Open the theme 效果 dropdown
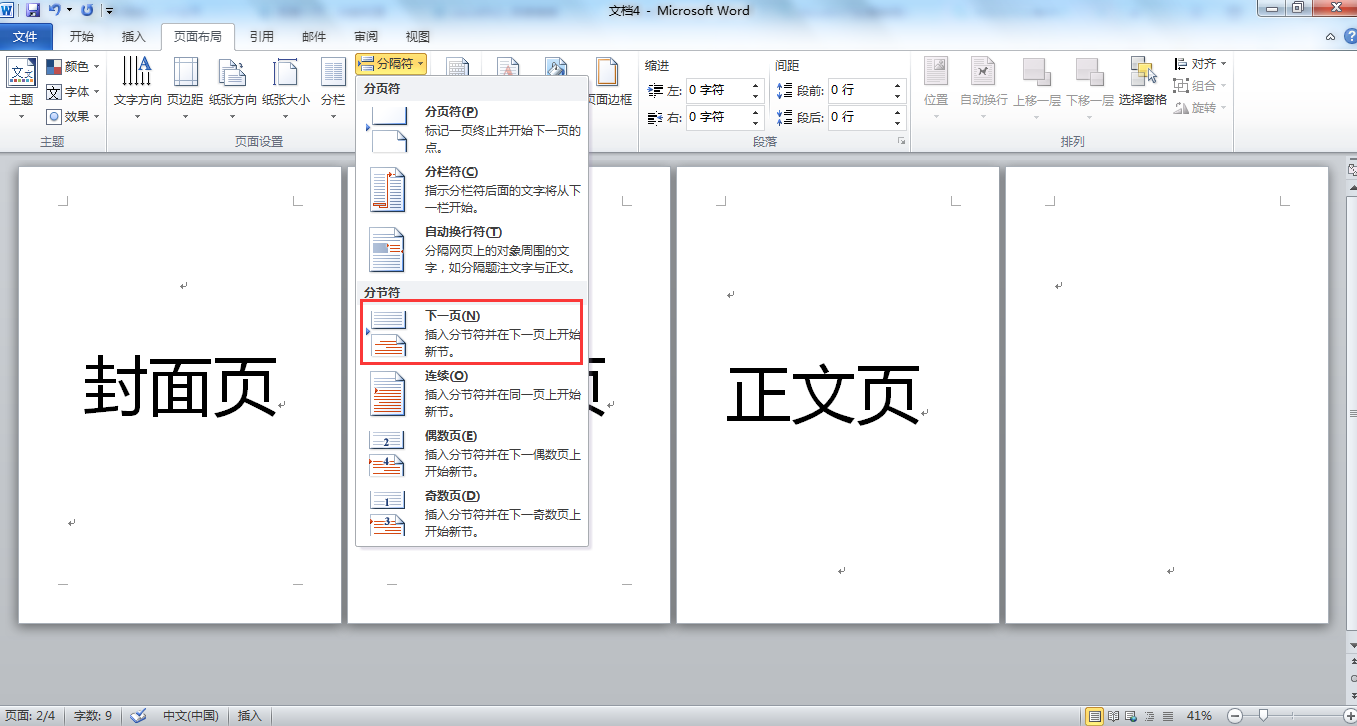Image resolution: width=1357 pixels, height=726 pixels. [x=72, y=116]
